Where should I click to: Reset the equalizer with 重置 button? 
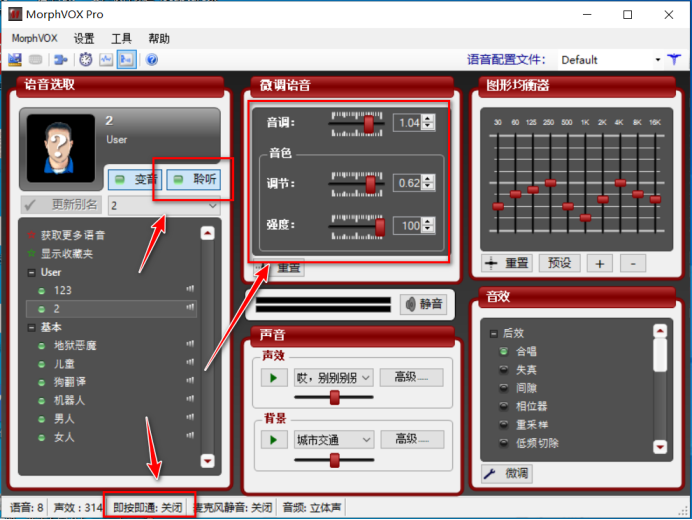pos(507,264)
